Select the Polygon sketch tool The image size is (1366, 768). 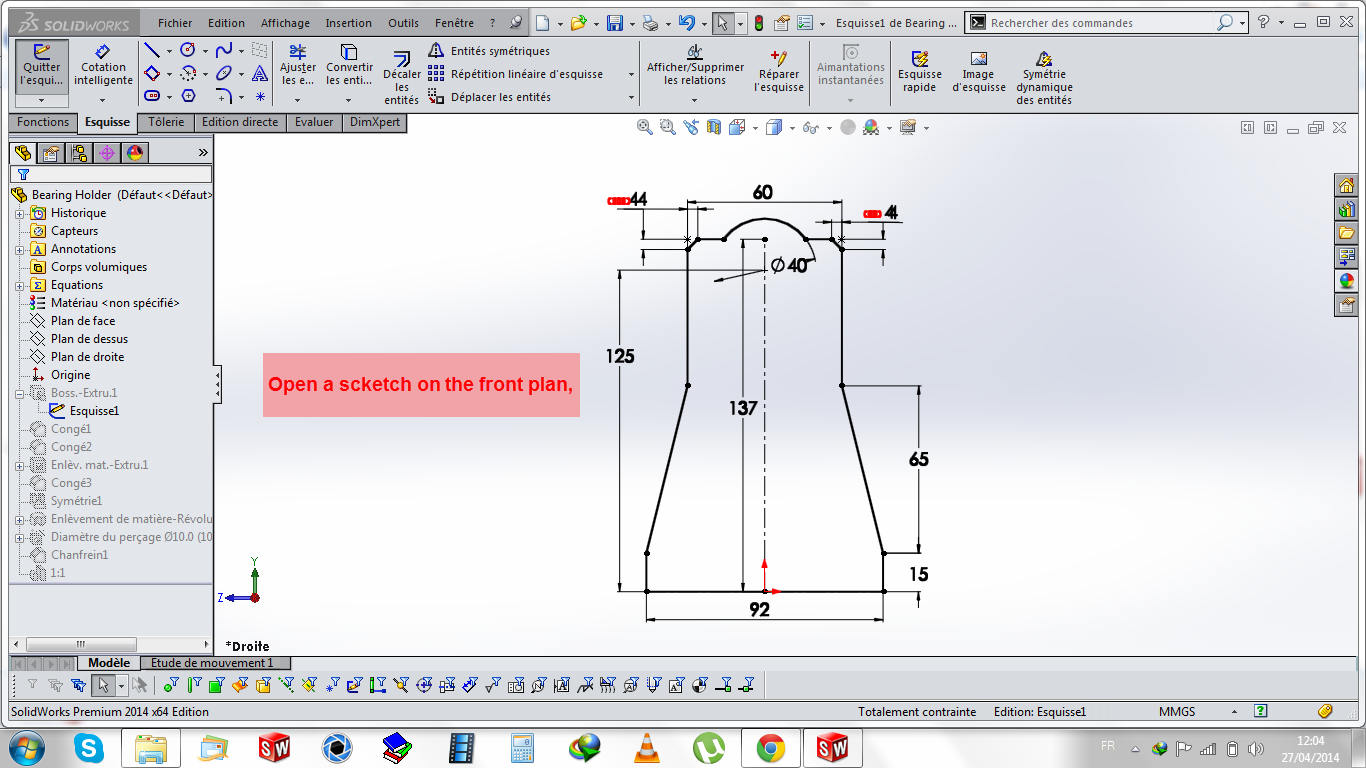click(188, 95)
